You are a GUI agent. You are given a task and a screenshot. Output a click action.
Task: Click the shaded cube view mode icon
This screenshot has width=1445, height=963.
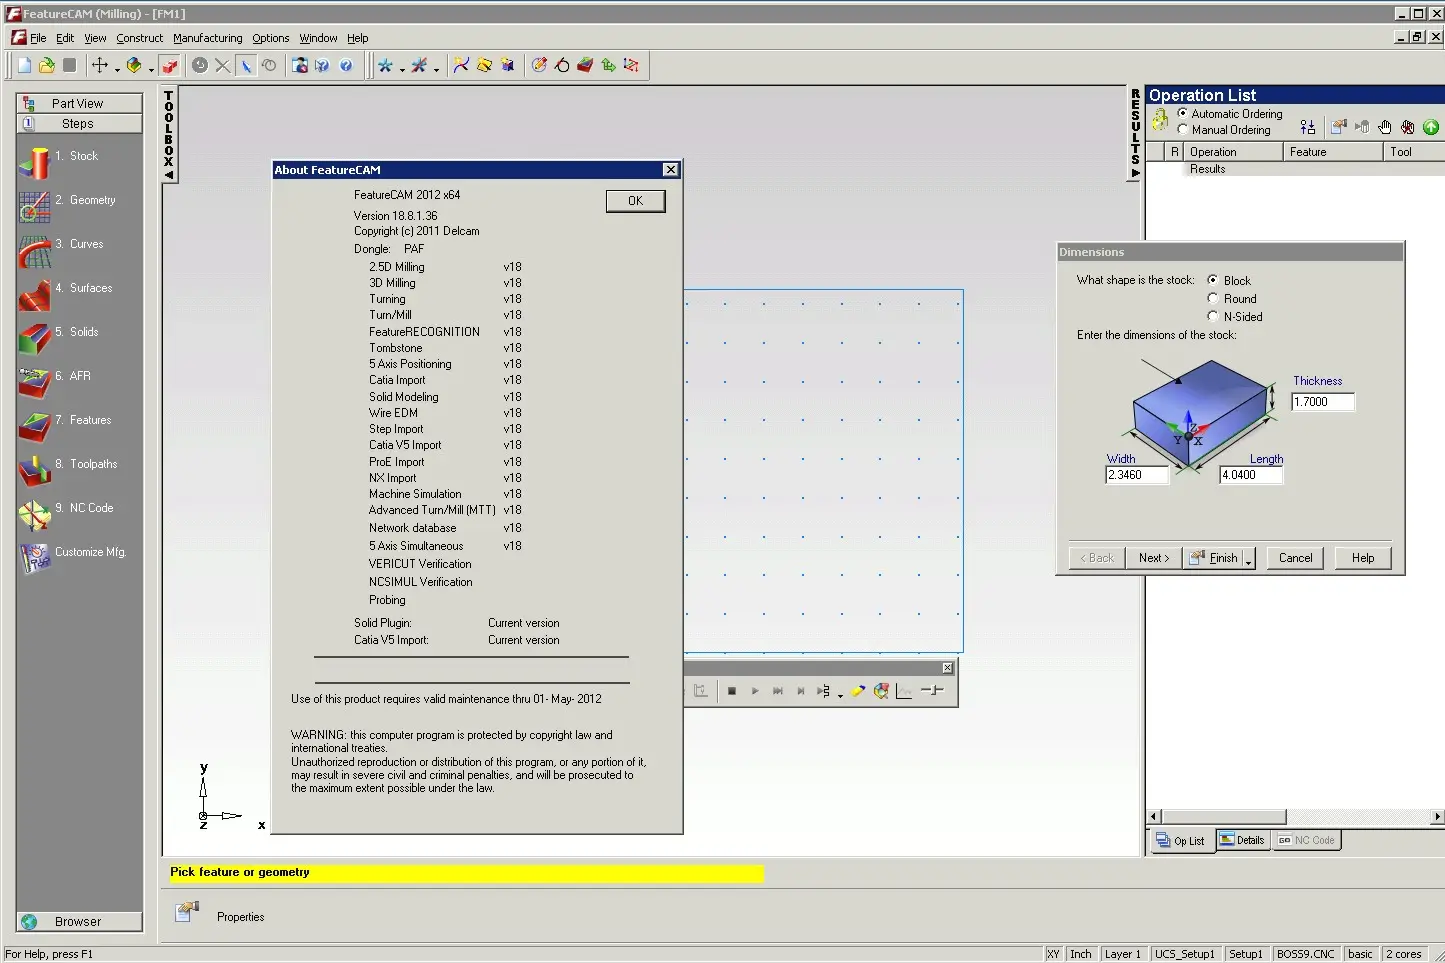134,65
